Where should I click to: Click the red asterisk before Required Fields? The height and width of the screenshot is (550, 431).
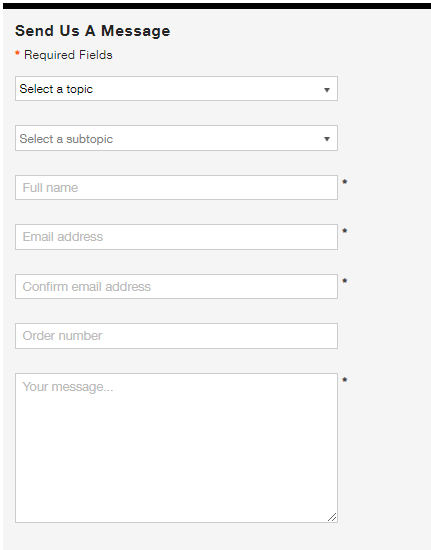tap(17, 53)
